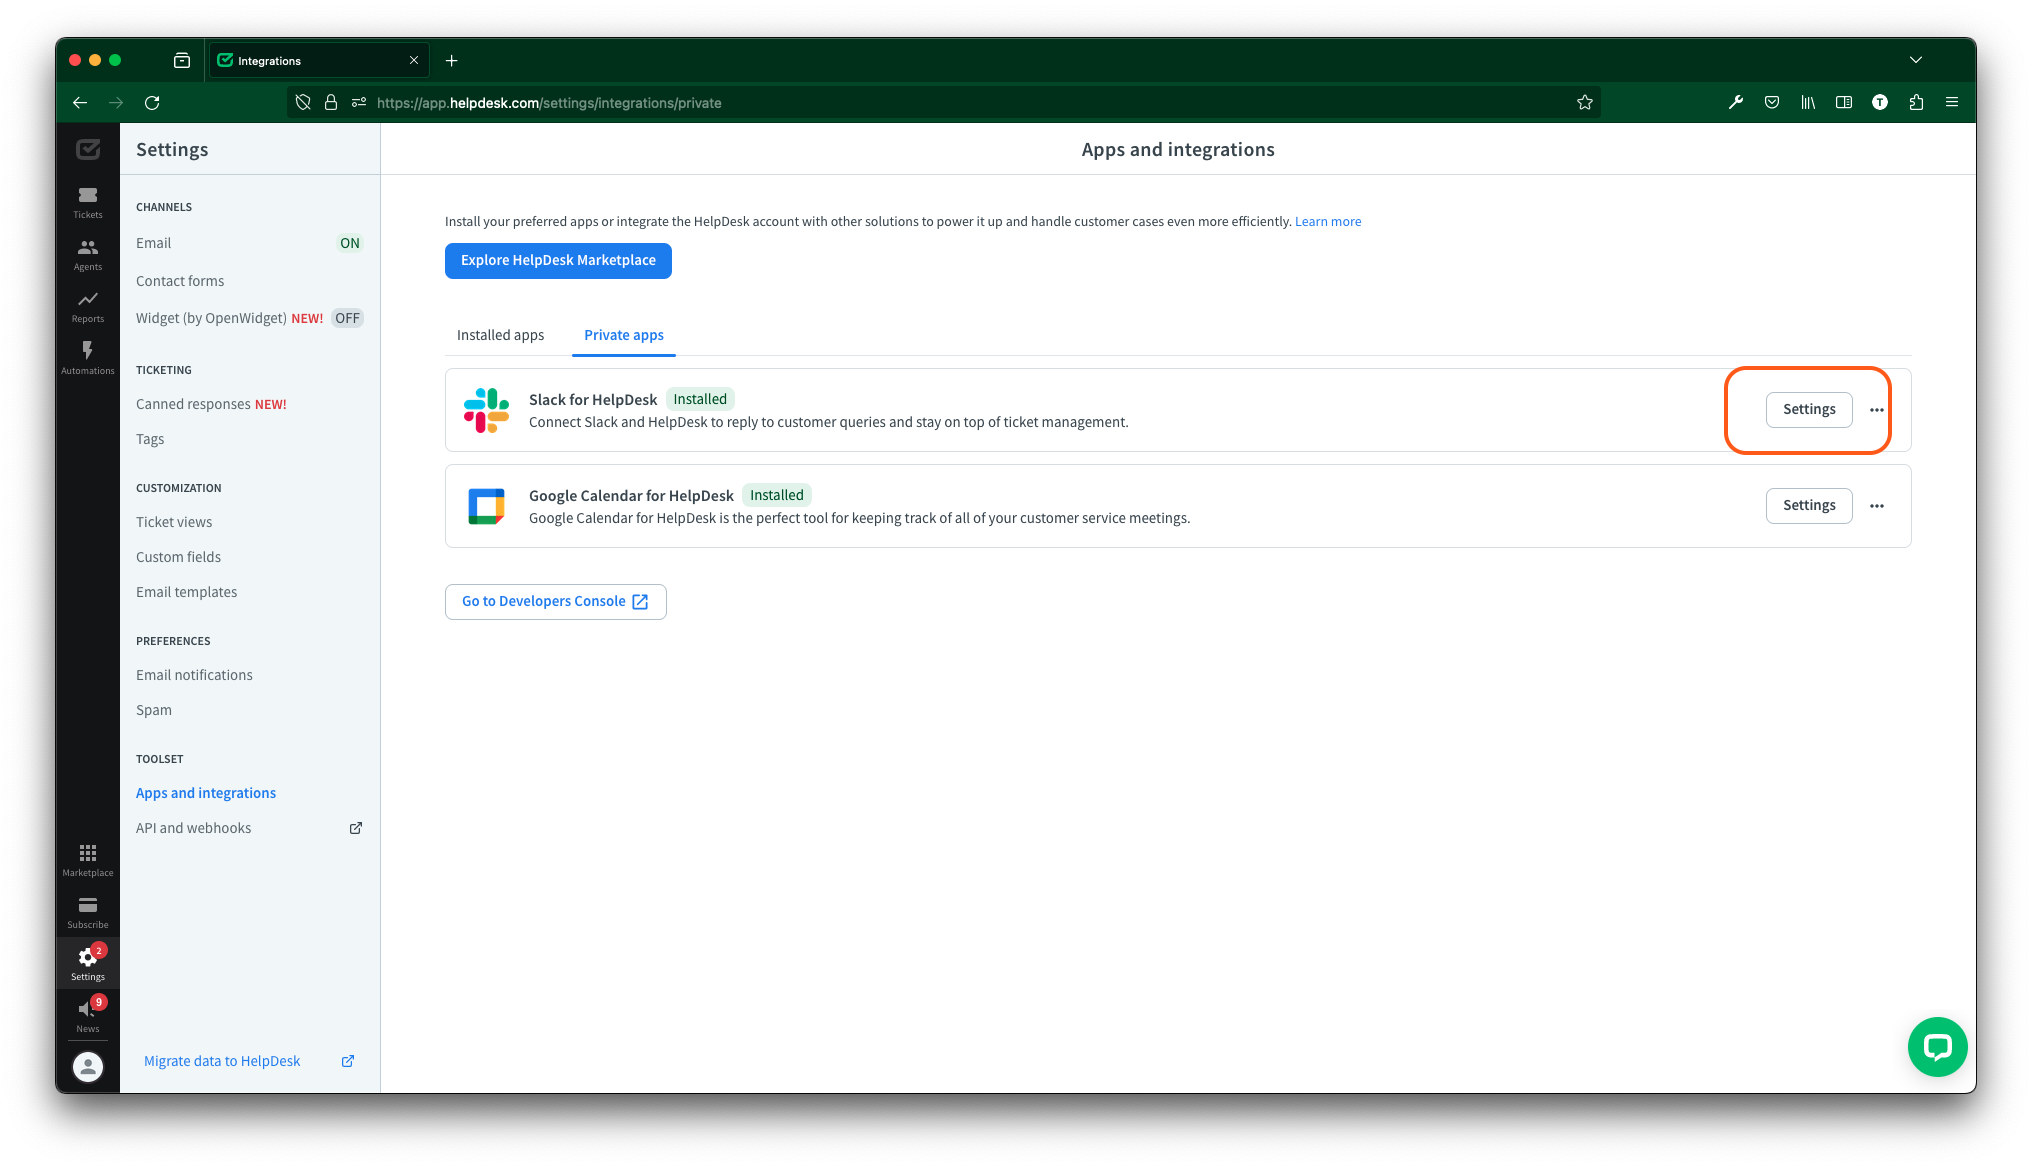Click the Google Calendar app logo

[x=486, y=506]
